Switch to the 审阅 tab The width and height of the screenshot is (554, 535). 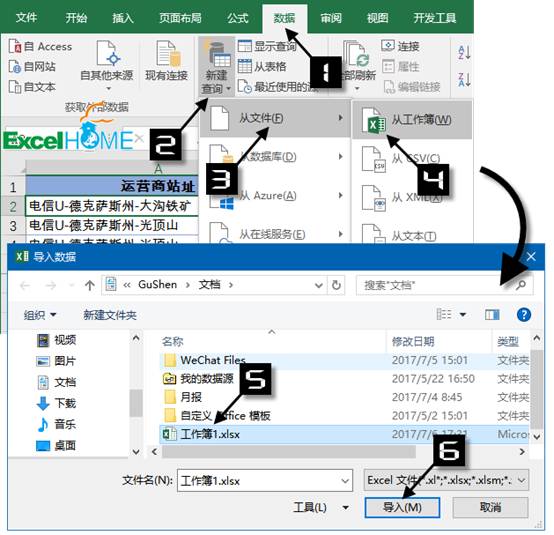331,18
